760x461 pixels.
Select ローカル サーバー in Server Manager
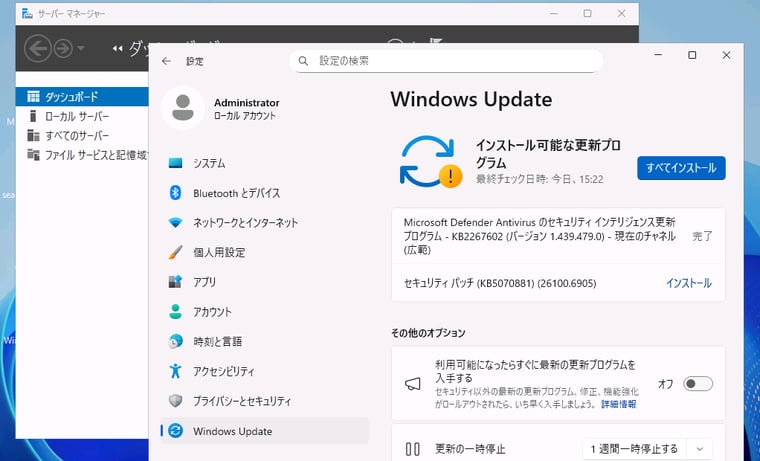82,116
